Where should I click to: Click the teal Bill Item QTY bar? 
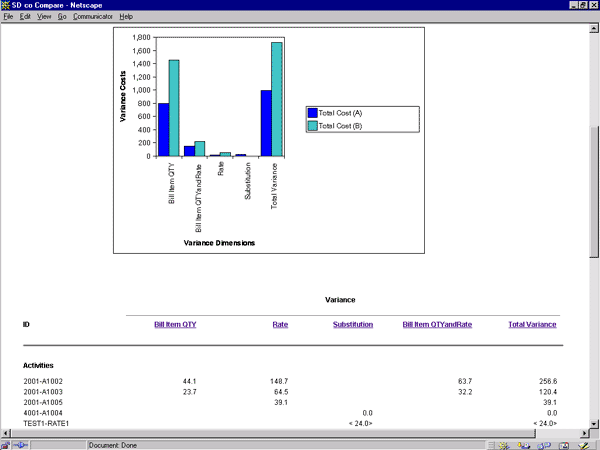[174, 108]
